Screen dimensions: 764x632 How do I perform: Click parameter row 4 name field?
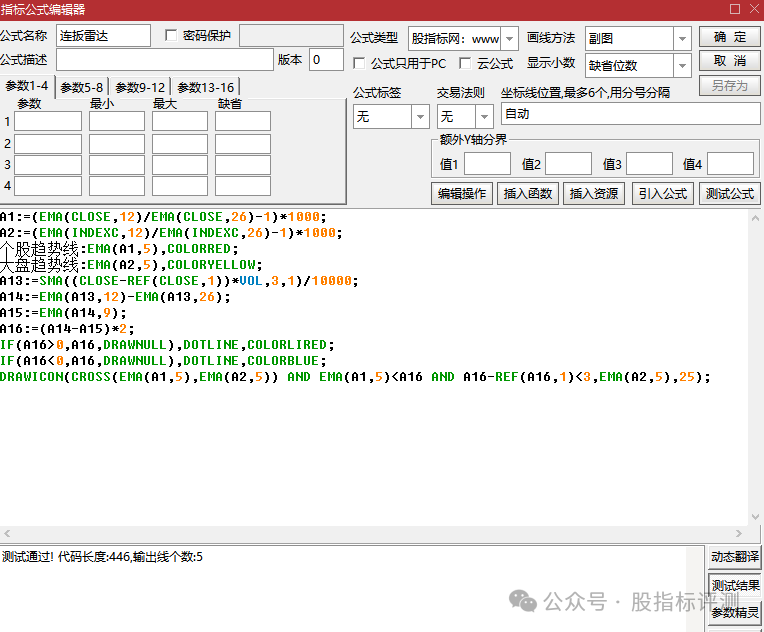(48, 186)
